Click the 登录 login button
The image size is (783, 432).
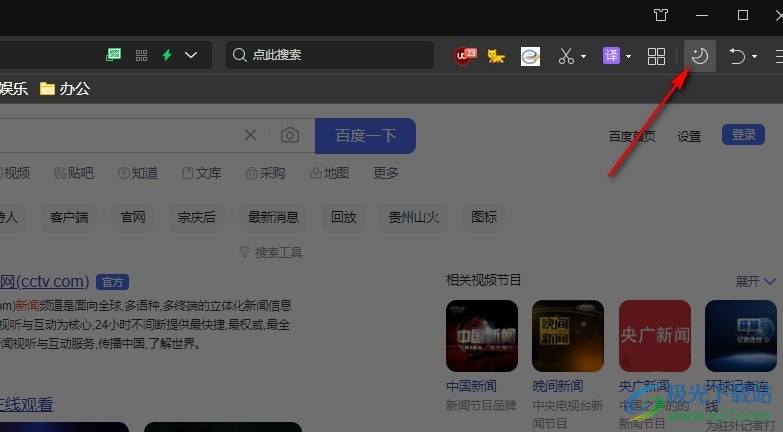(x=744, y=134)
